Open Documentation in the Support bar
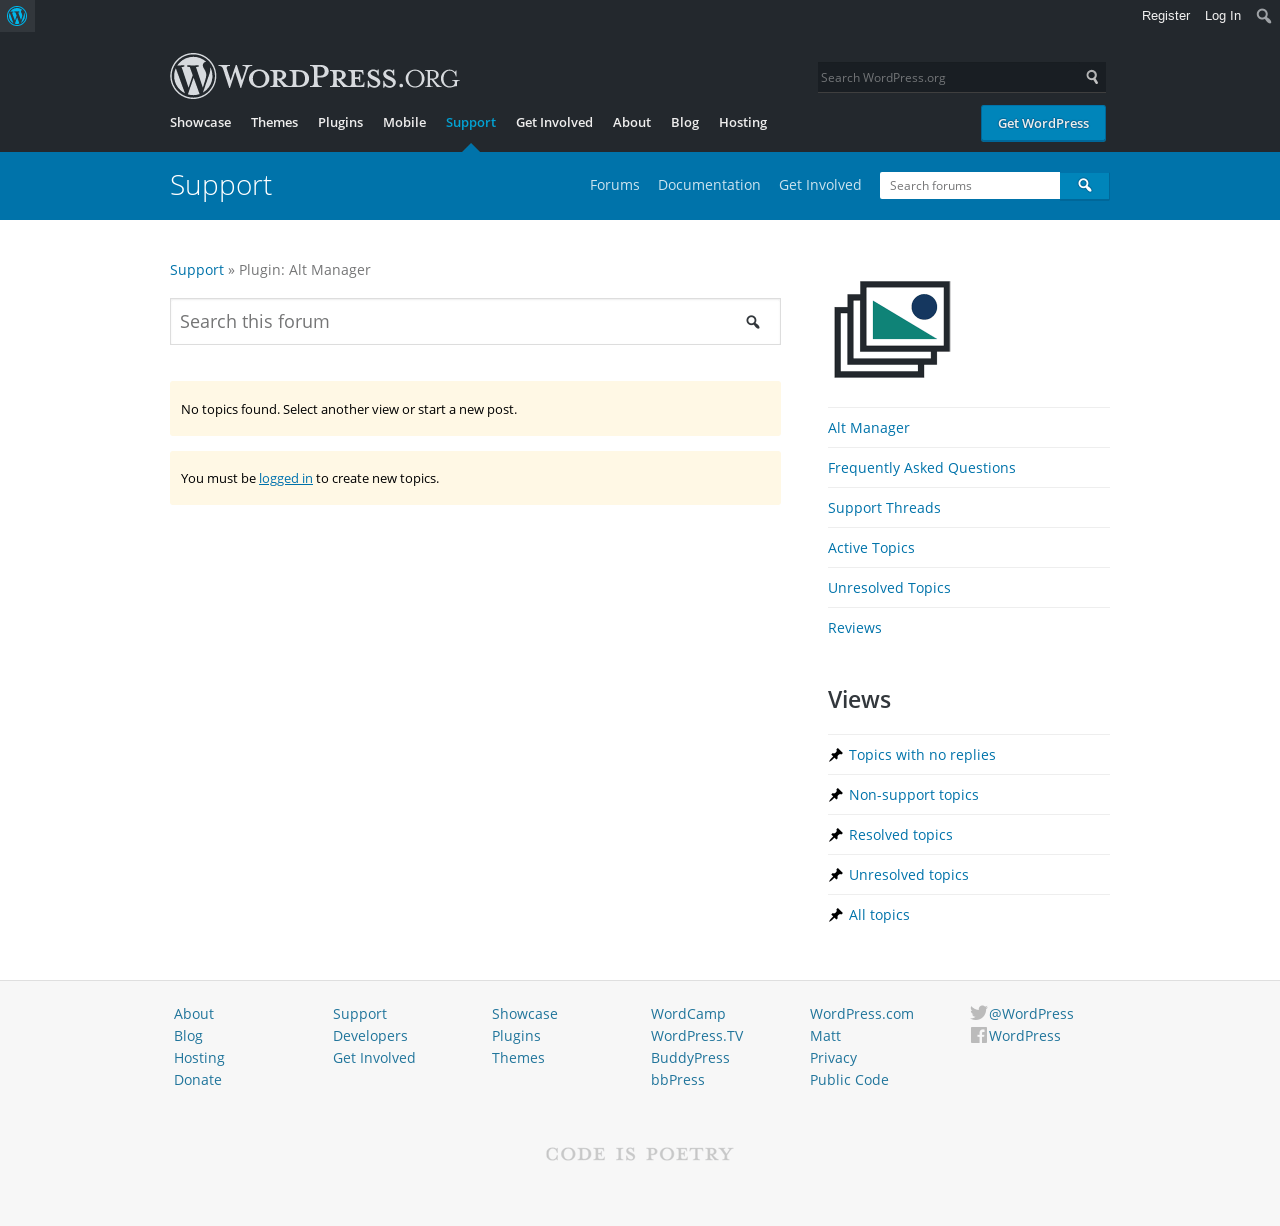1280x1226 pixels. click(709, 185)
